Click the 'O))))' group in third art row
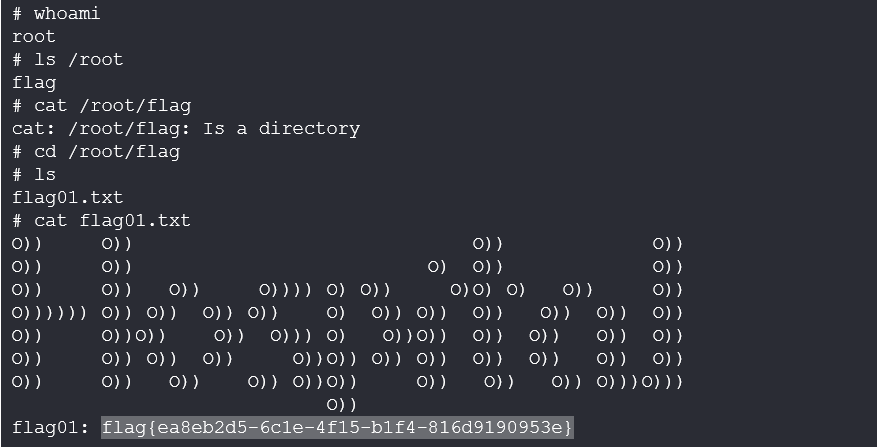 285,290
